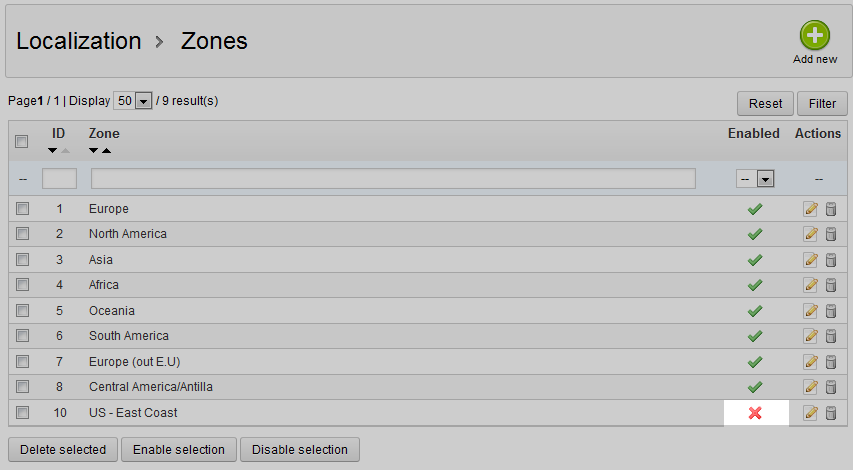Screen dimensions: 853x470
Task: Click red X to enable US - East Coast
Action: point(755,413)
